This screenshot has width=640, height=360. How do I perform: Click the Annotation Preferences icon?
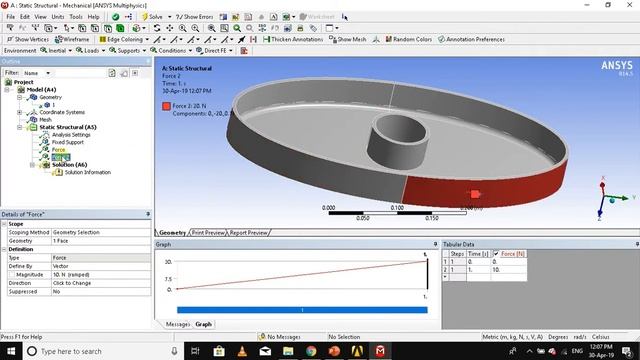point(441,39)
